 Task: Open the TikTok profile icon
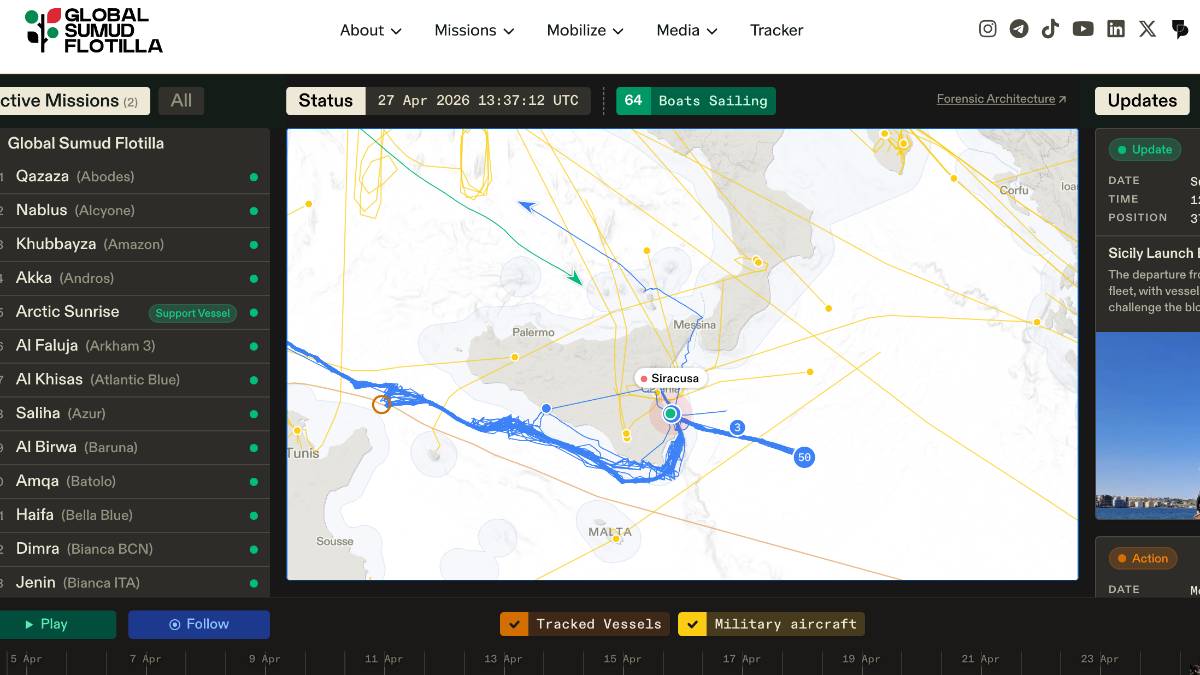point(1050,29)
